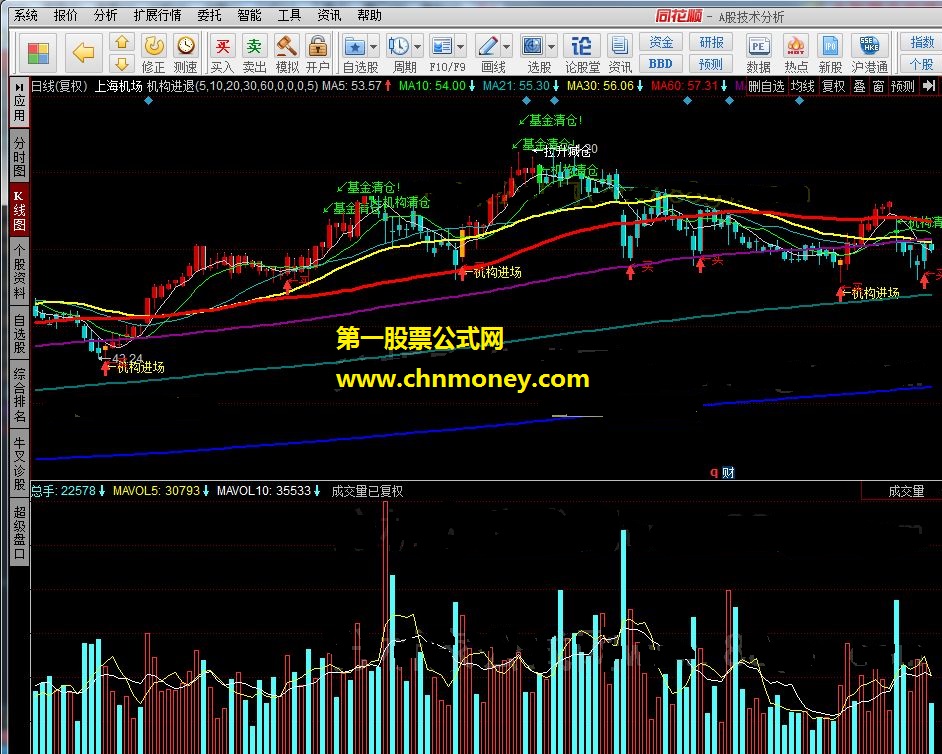Open the 自选股 star folder icon
Image resolution: width=942 pixels, height=754 pixels.
click(354, 46)
